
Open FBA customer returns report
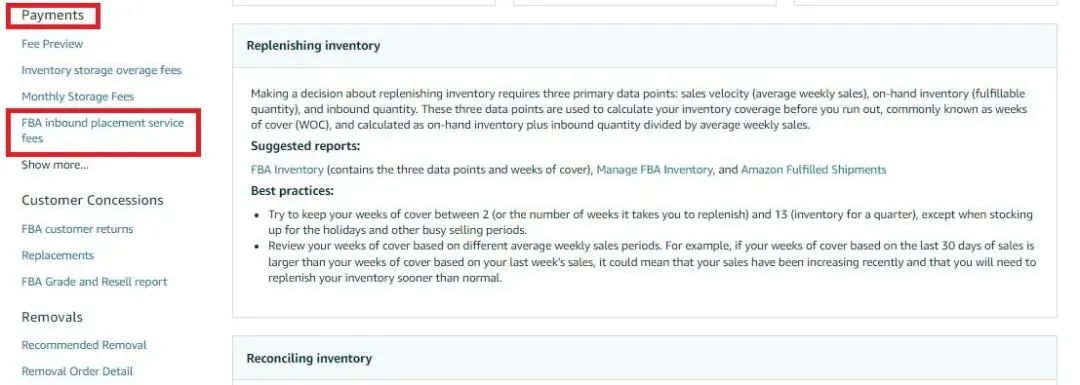(x=77, y=229)
